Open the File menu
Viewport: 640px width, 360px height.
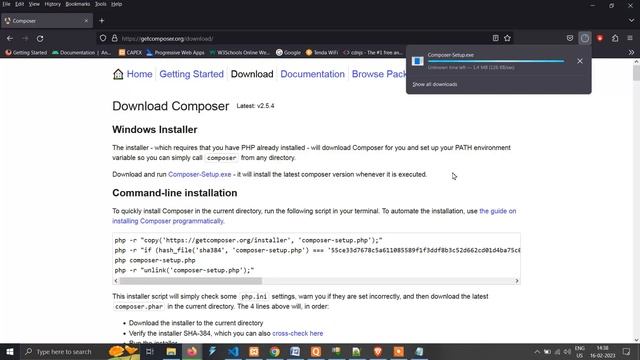(6, 4)
